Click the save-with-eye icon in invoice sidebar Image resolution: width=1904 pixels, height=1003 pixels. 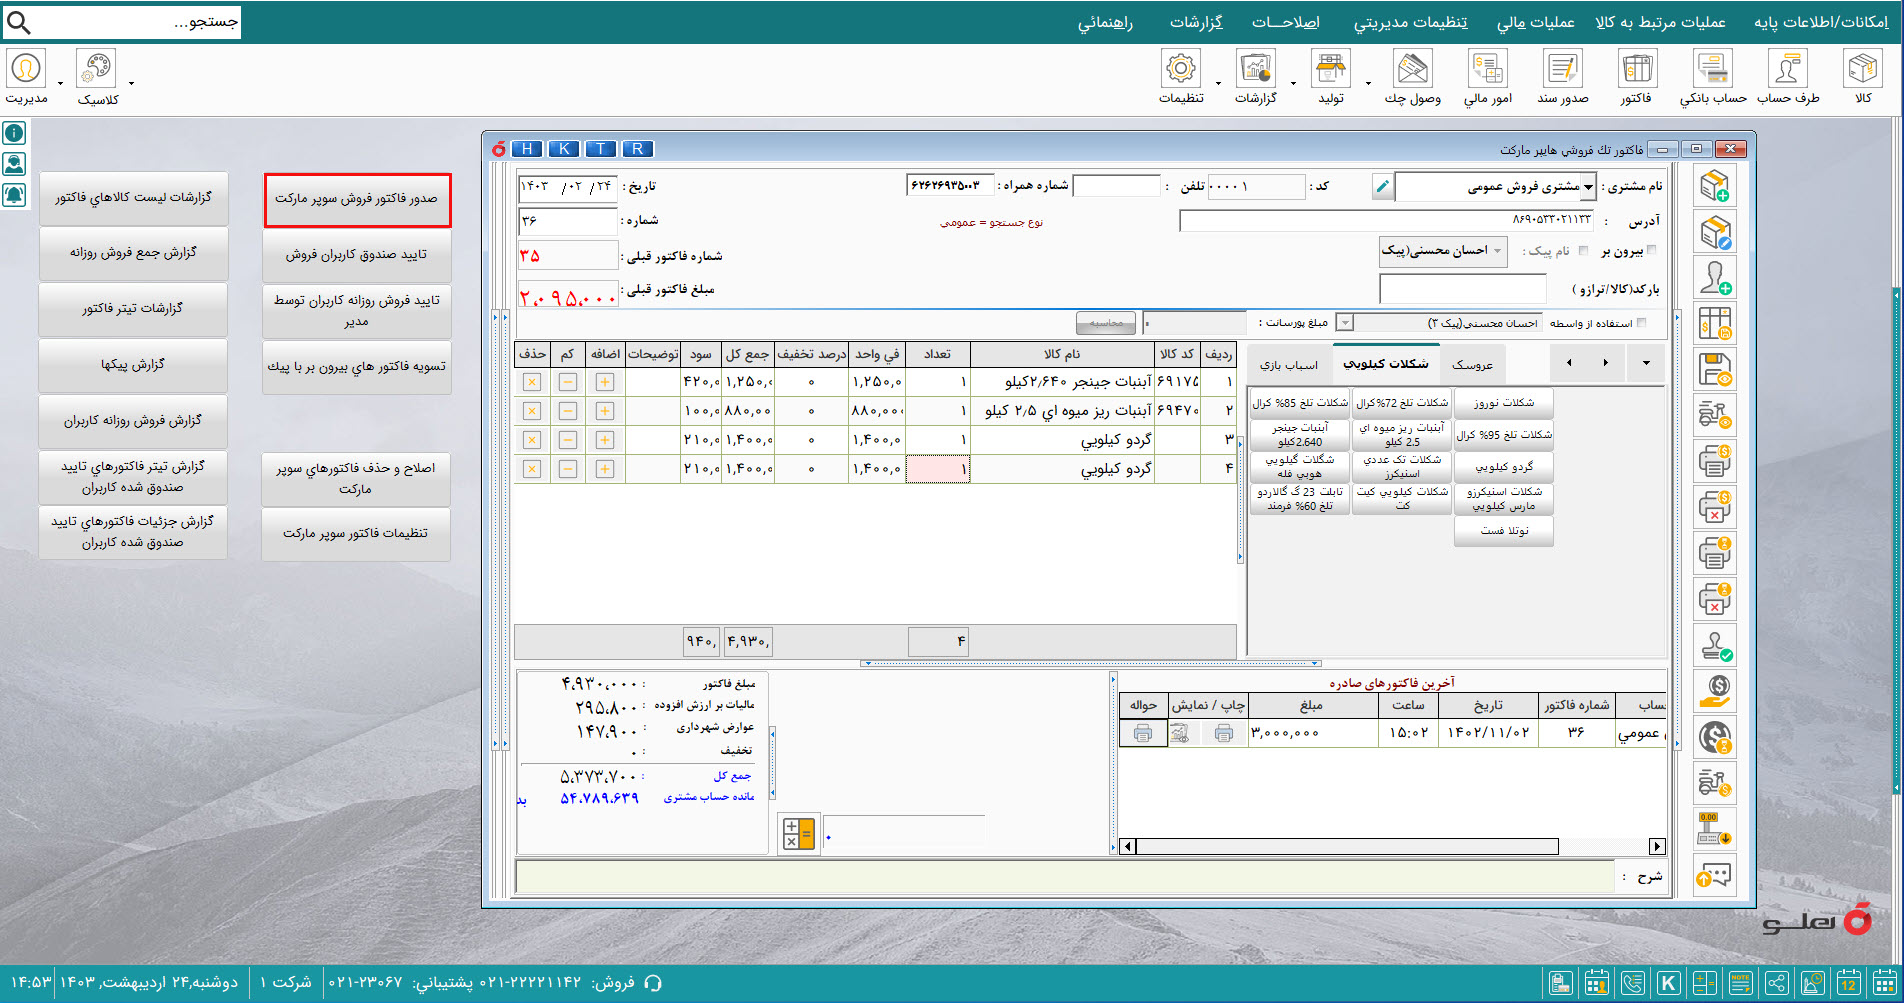coord(1715,370)
